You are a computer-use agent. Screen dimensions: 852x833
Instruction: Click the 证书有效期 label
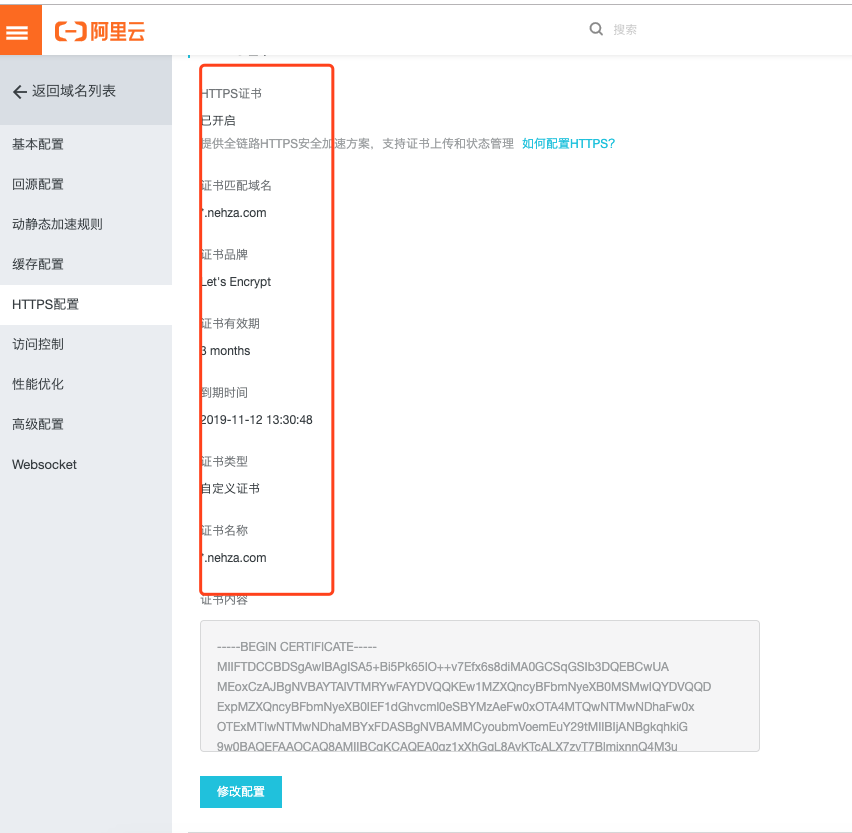coord(230,323)
